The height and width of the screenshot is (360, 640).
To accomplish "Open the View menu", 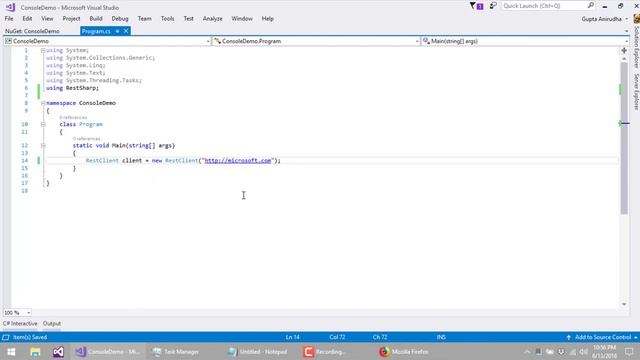I will point(47,19).
